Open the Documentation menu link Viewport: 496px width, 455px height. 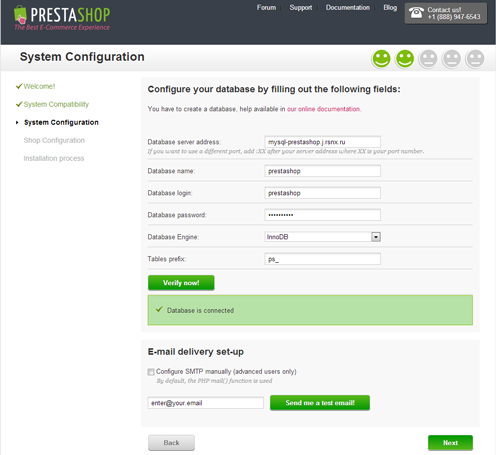[348, 7]
